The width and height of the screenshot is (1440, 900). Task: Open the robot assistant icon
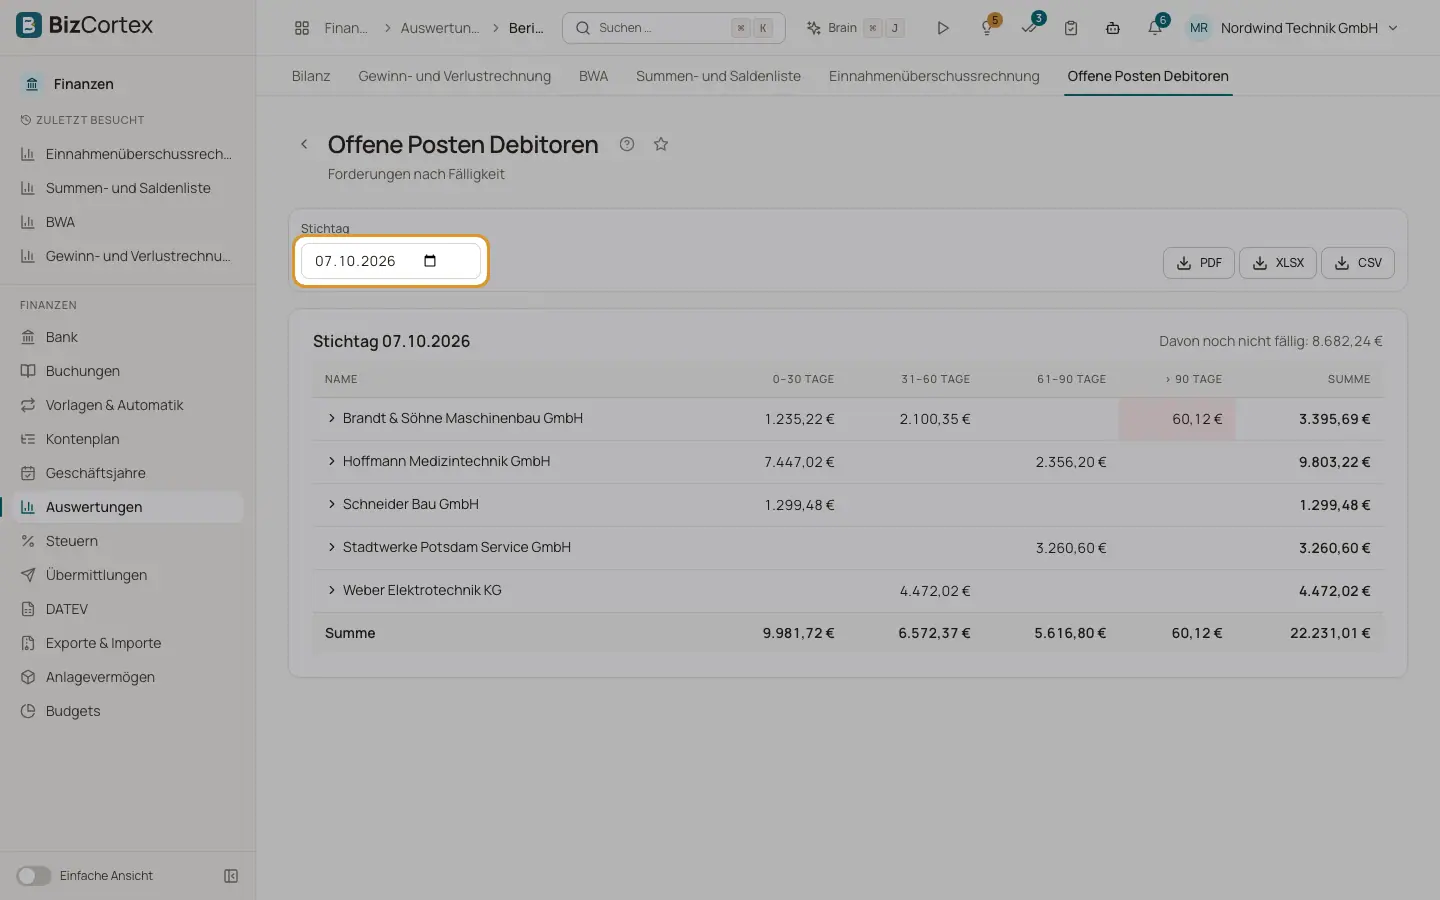click(x=1113, y=28)
